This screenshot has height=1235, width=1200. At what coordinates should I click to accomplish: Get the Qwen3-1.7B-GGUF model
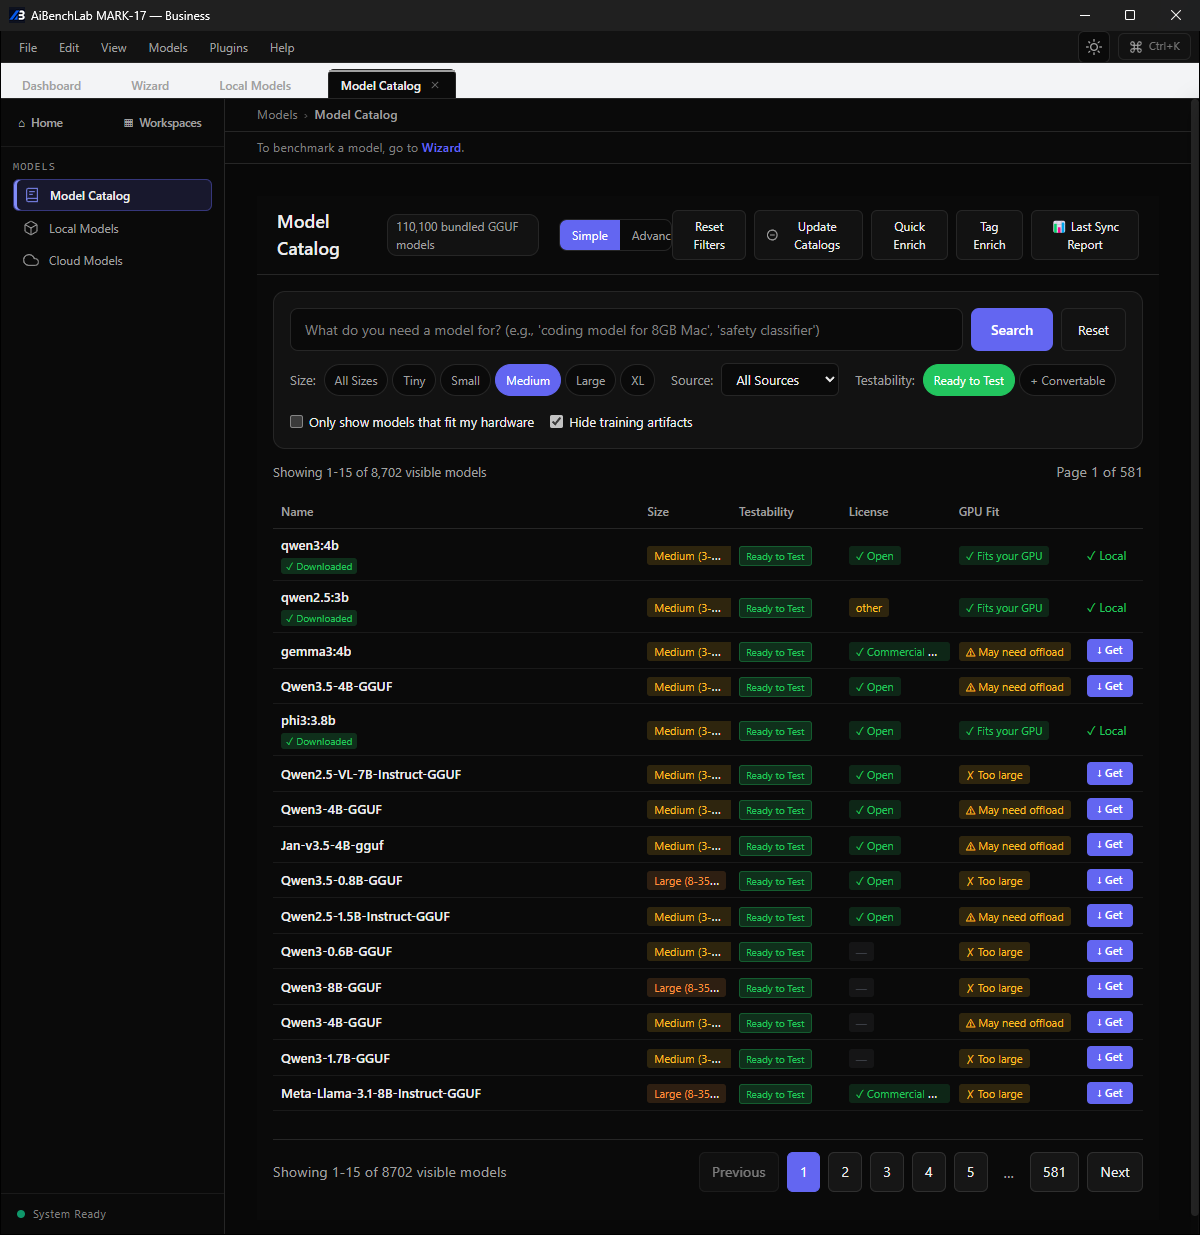click(1110, 1058)
